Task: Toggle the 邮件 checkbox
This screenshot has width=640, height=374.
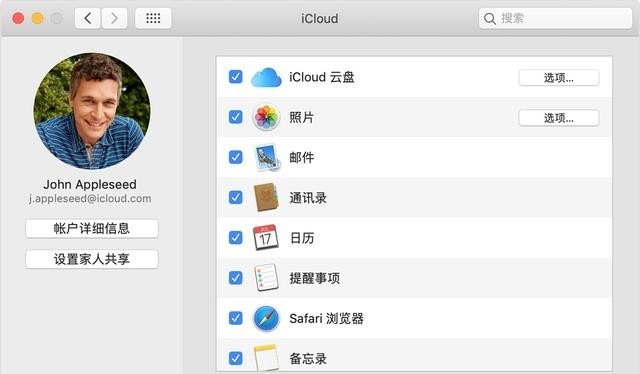Action: coord(236,157)
